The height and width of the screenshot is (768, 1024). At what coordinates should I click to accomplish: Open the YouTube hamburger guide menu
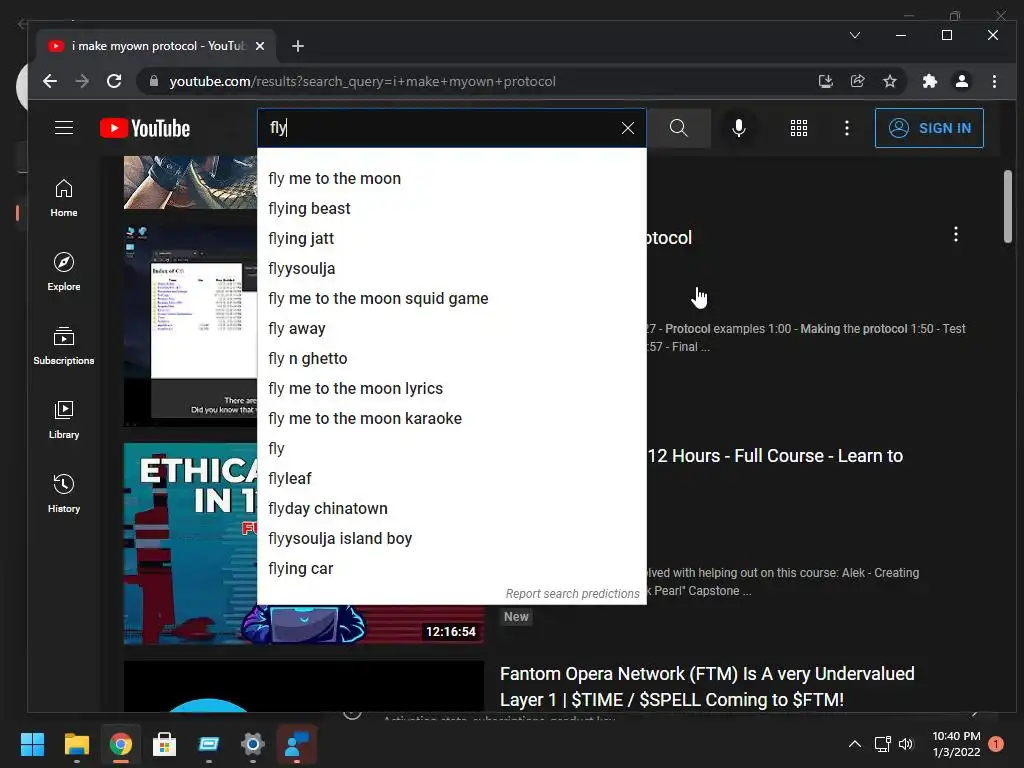click(x=63, y=128)
